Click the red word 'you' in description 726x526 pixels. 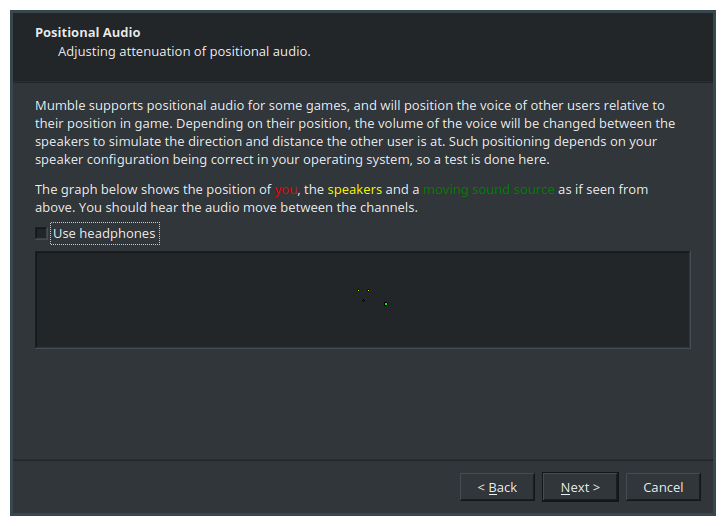coord(286,190)
